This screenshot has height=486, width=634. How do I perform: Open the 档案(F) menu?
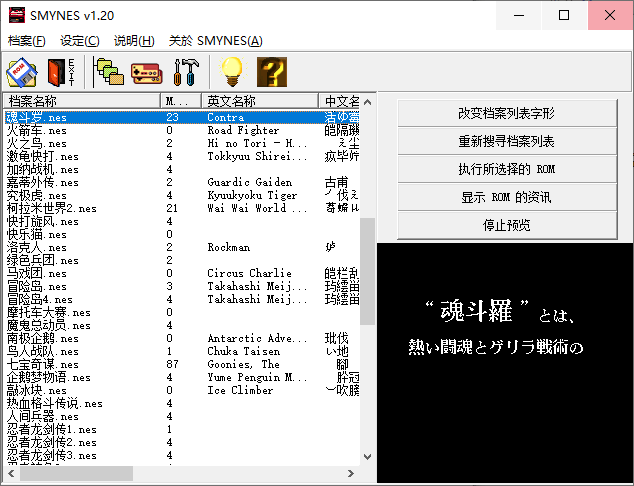(x=27, y=41)
